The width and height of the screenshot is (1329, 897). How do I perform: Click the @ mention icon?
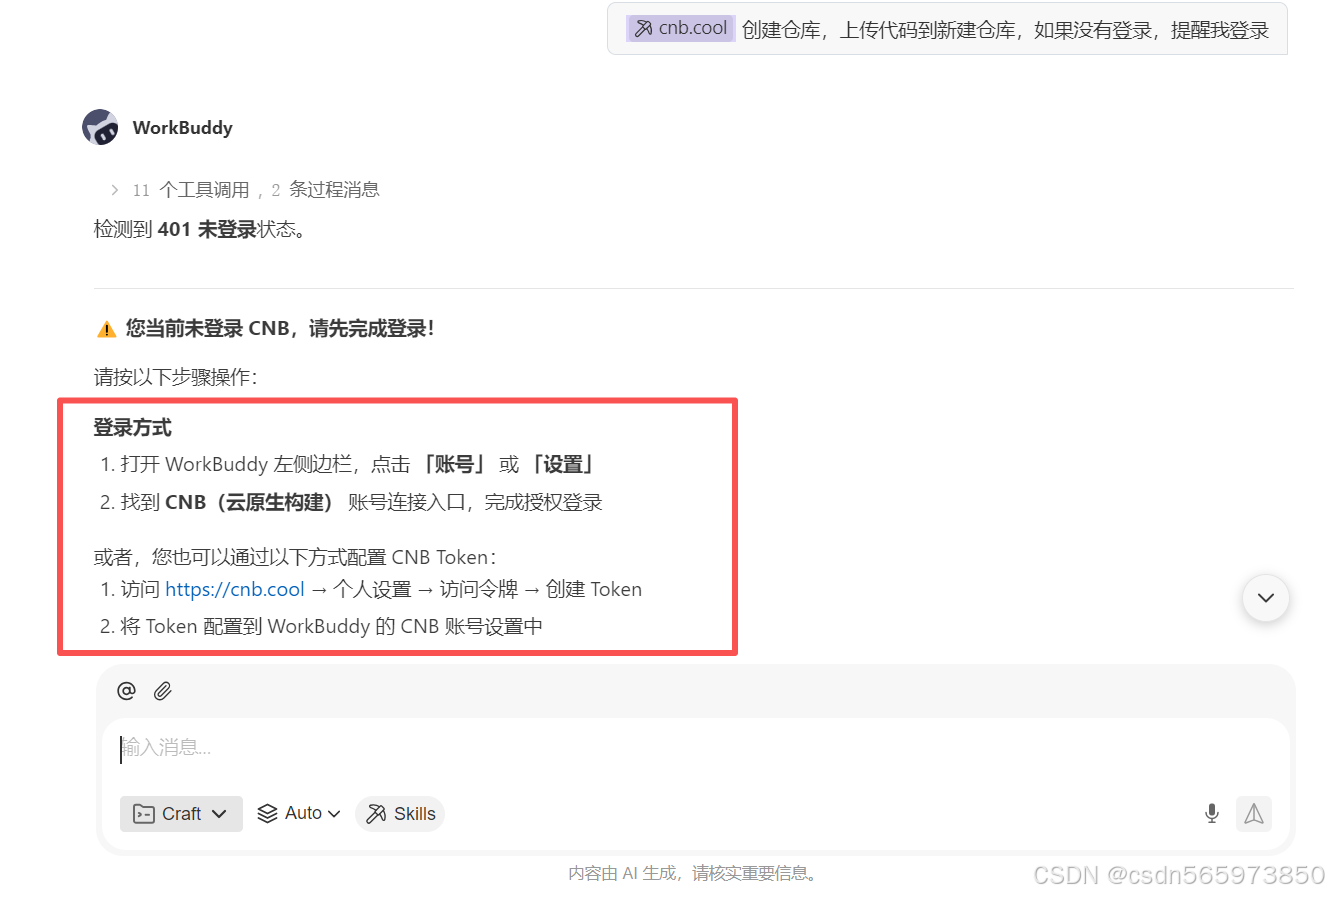pos(126,690)
